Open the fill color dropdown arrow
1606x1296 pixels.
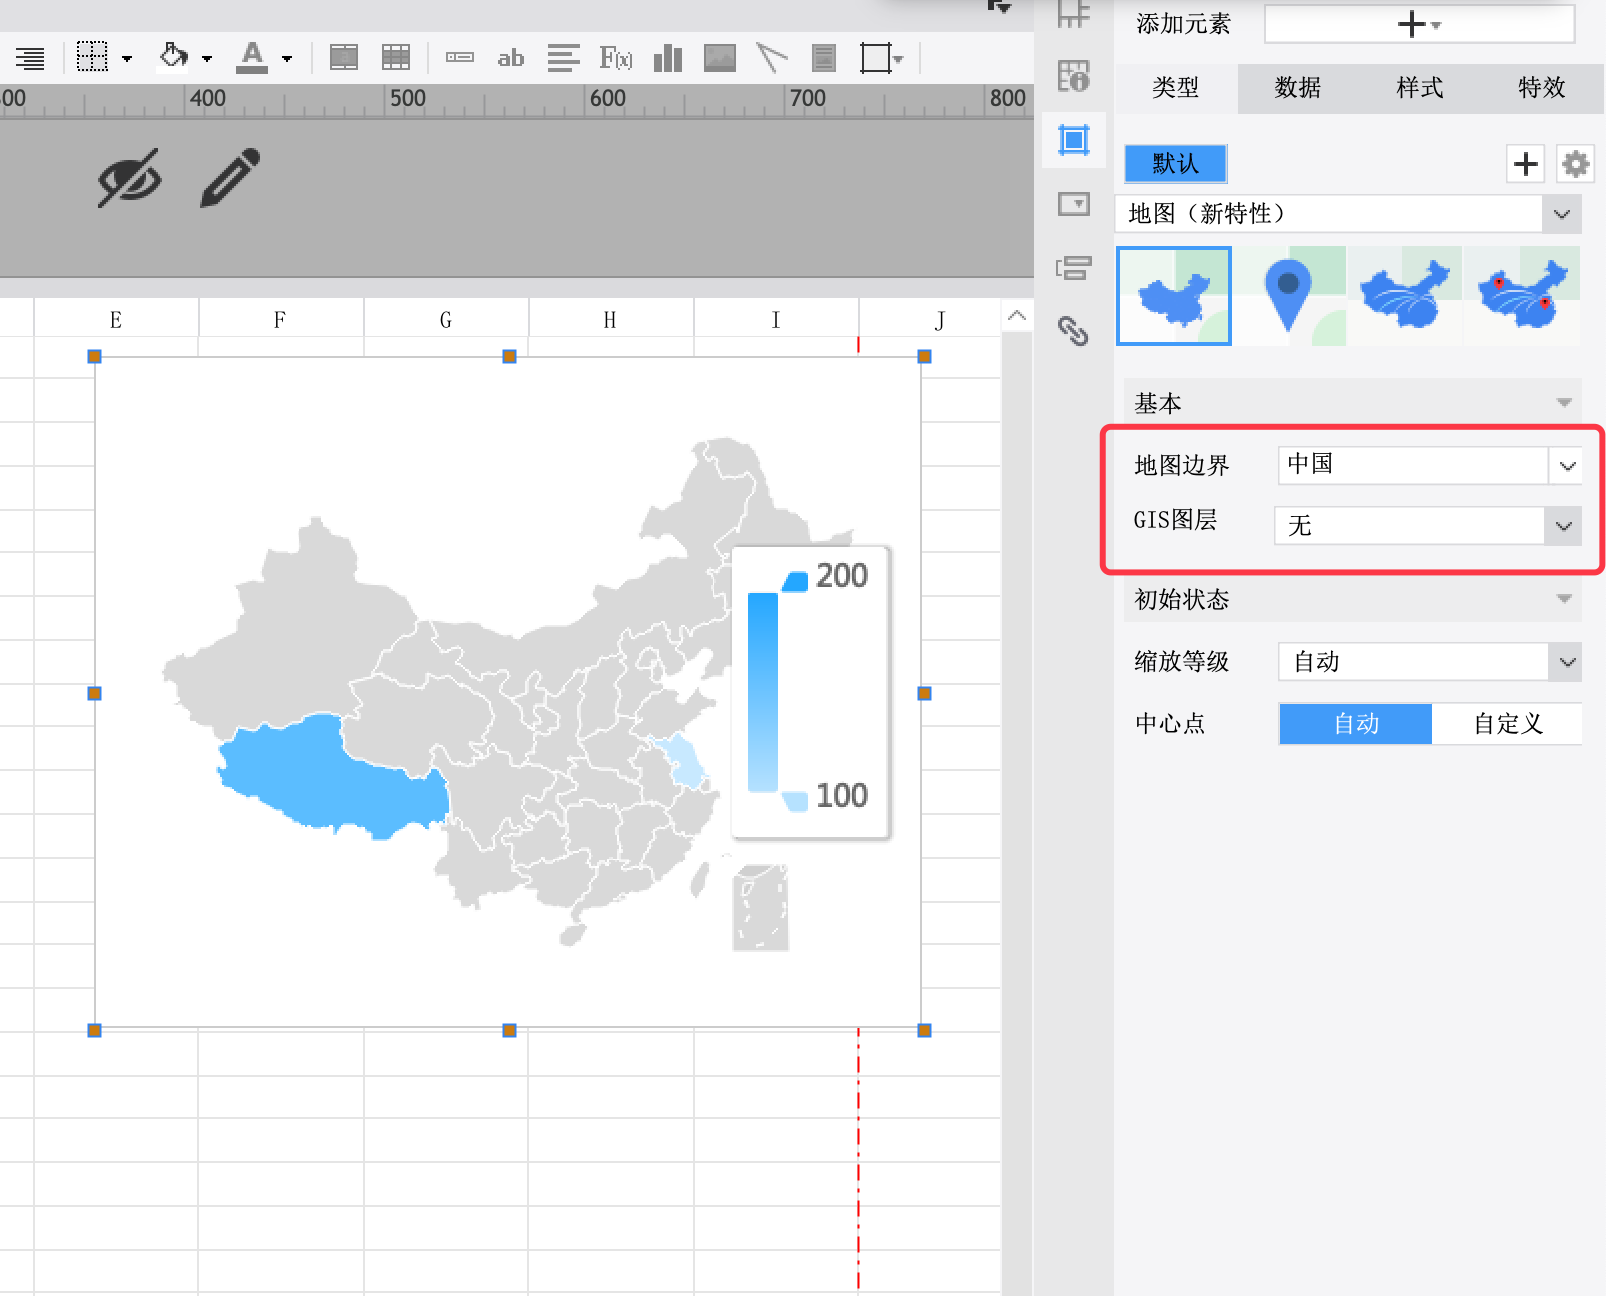coord(207,59)
